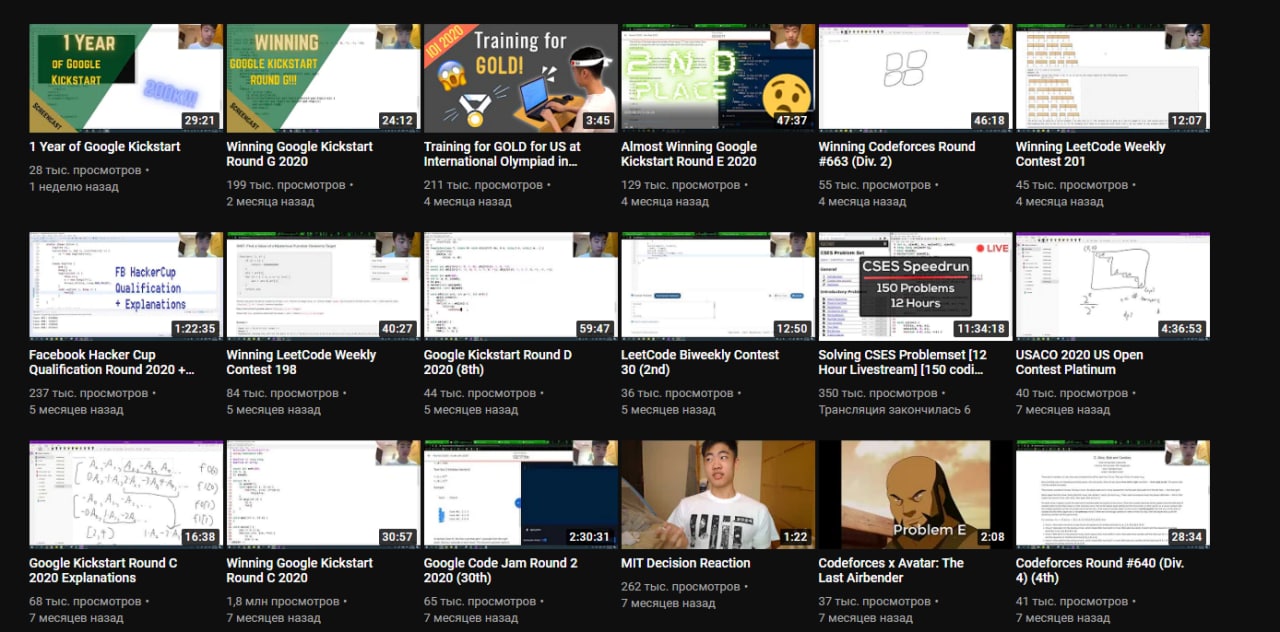Viewport: 1280px width, 632px height.
Task: Click the '199 тыс. просмотров' view count
Action: coord(286,185)
